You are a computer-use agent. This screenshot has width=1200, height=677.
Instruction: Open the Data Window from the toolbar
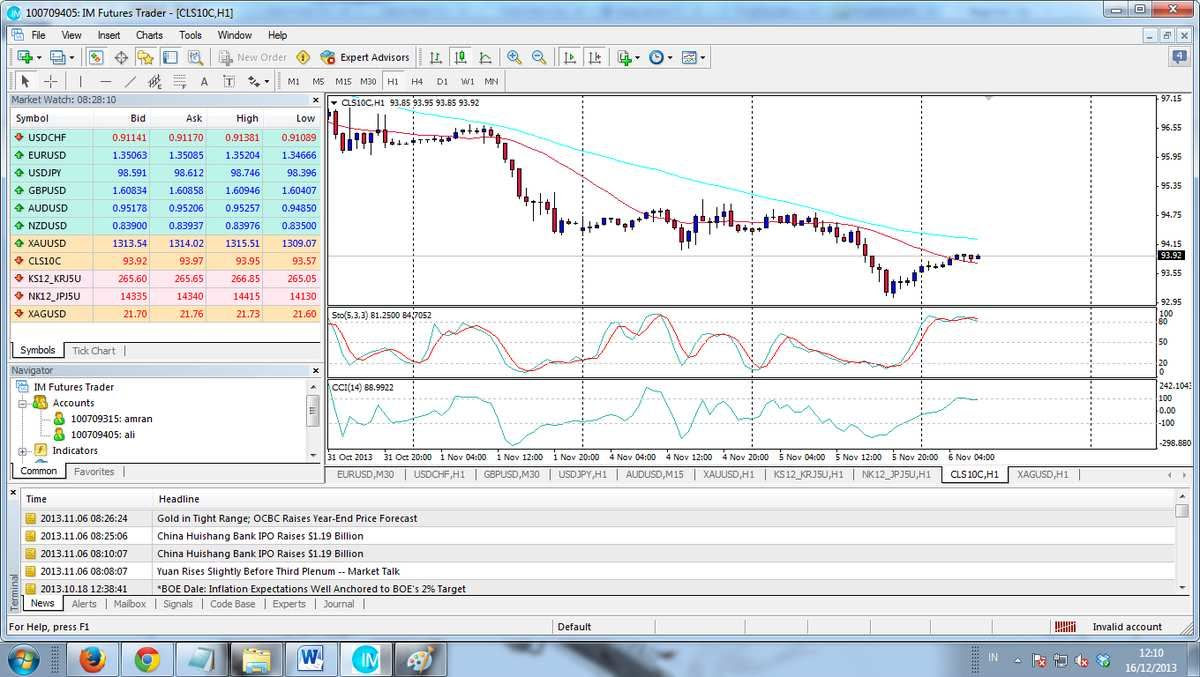pyautogui.click(x=122, y=57)
